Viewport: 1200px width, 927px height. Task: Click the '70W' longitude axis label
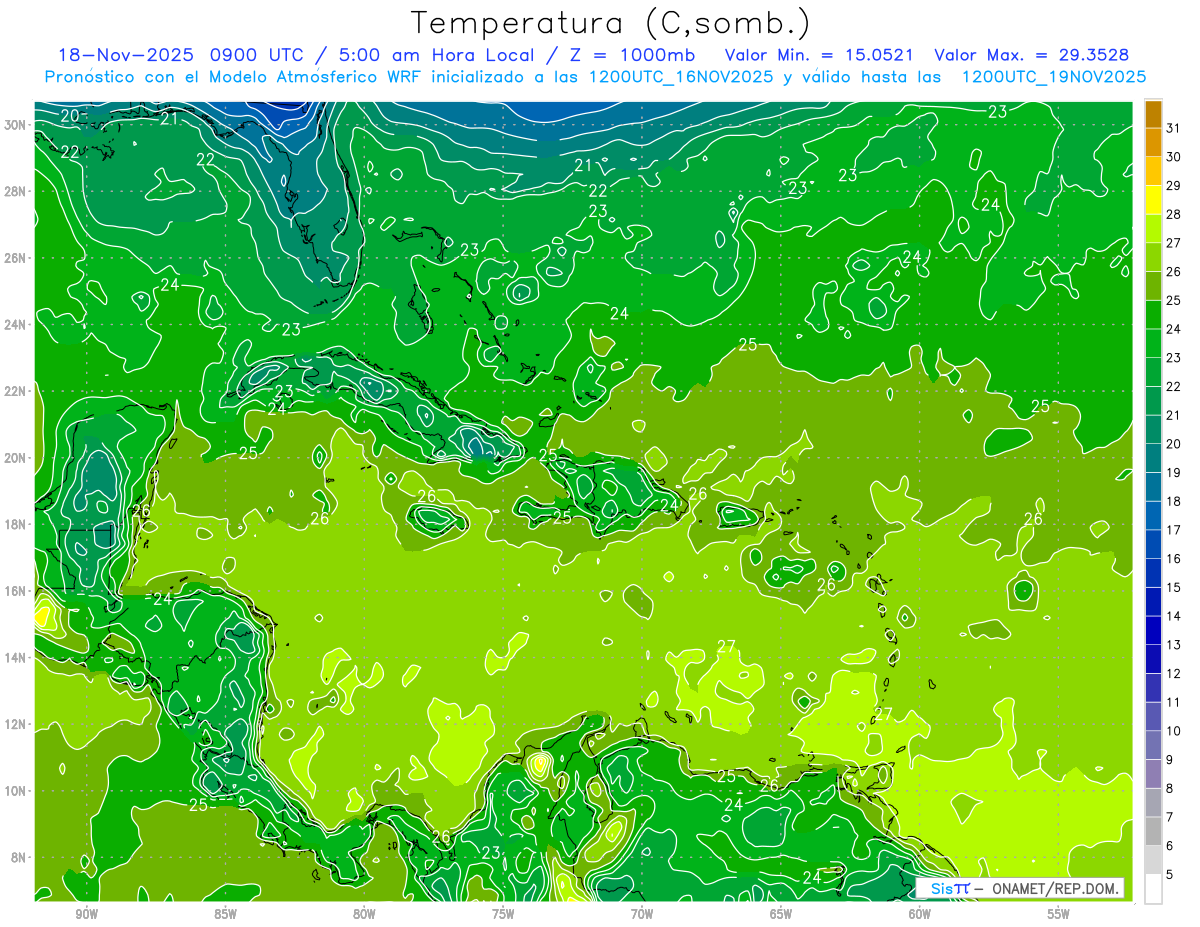click(x=642, y=914)
